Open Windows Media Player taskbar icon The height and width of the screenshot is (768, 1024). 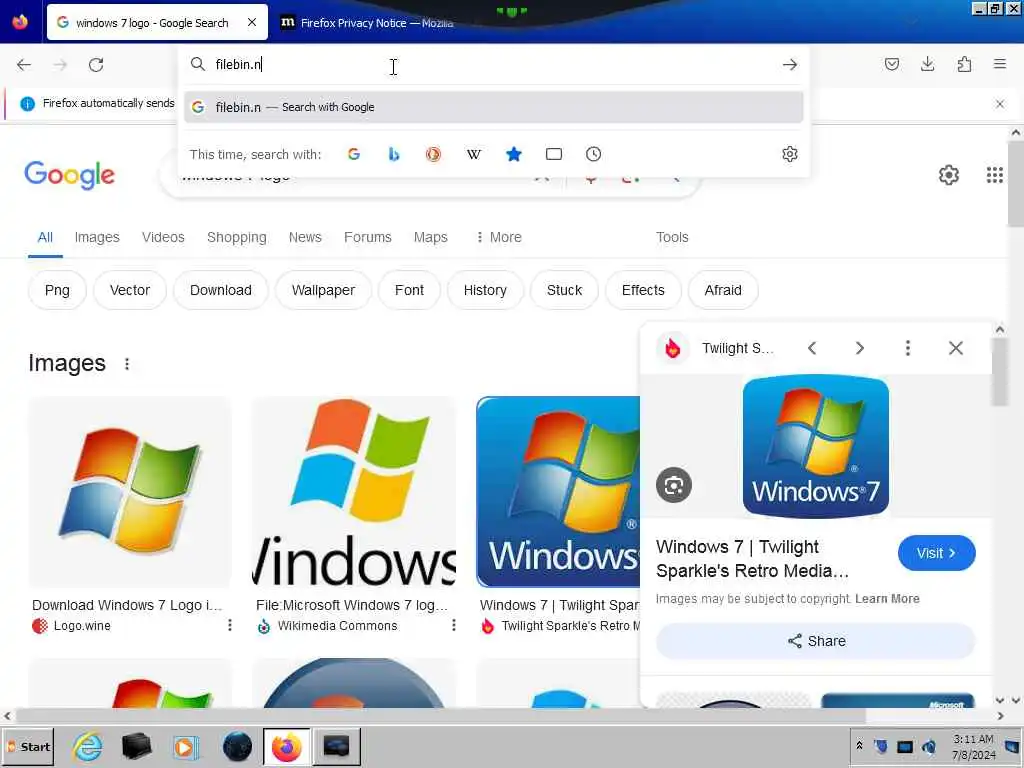click(186, 746)
